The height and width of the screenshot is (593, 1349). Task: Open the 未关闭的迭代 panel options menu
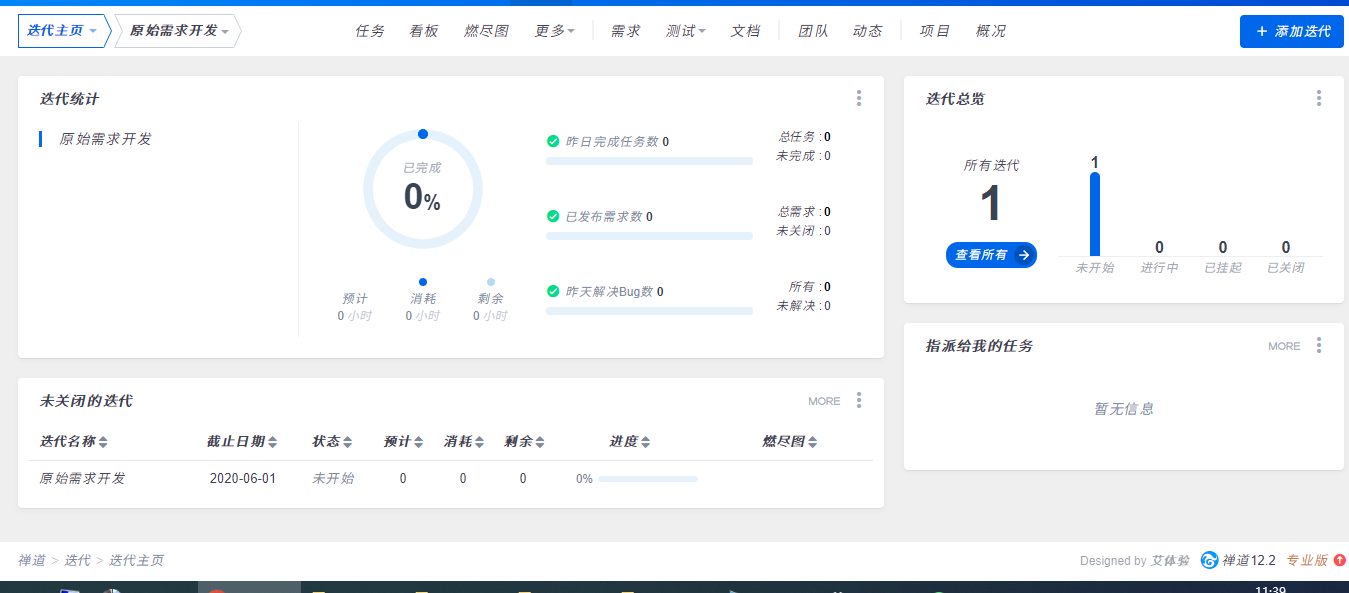tap(858, 400)
